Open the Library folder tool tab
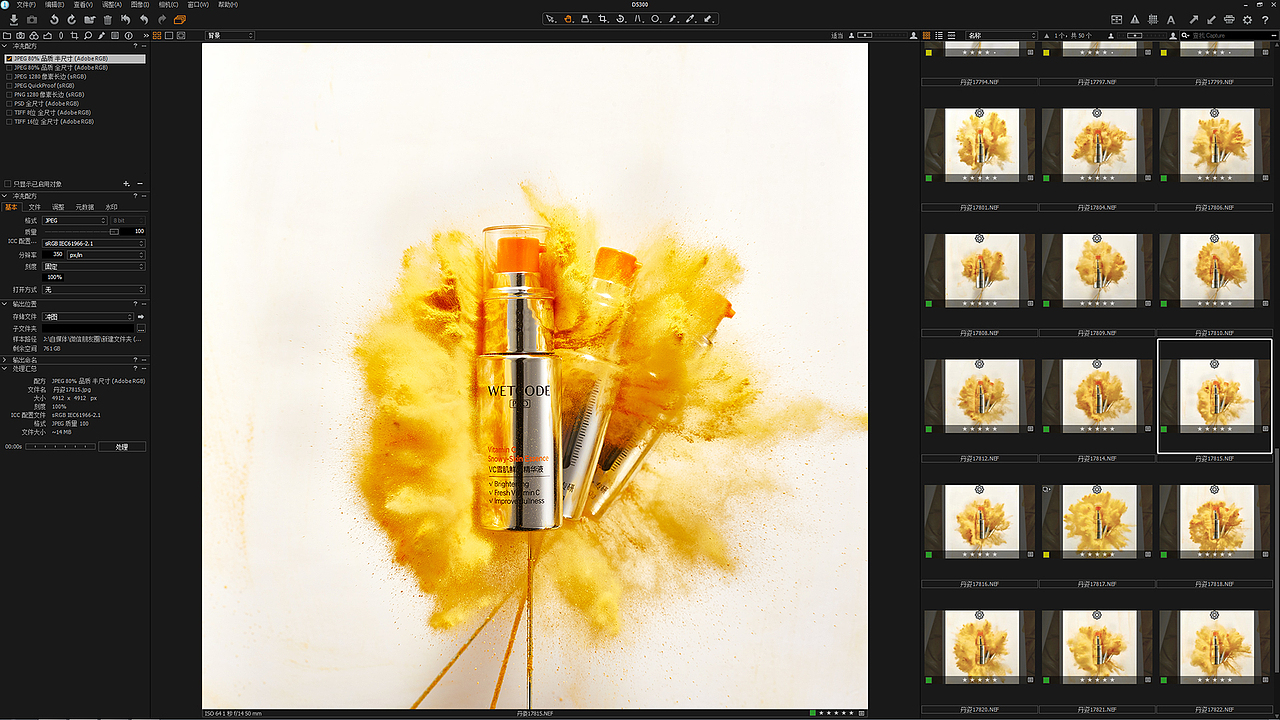Image resolution: width=1280 pixels, height=720 pixels. point(7,35)
